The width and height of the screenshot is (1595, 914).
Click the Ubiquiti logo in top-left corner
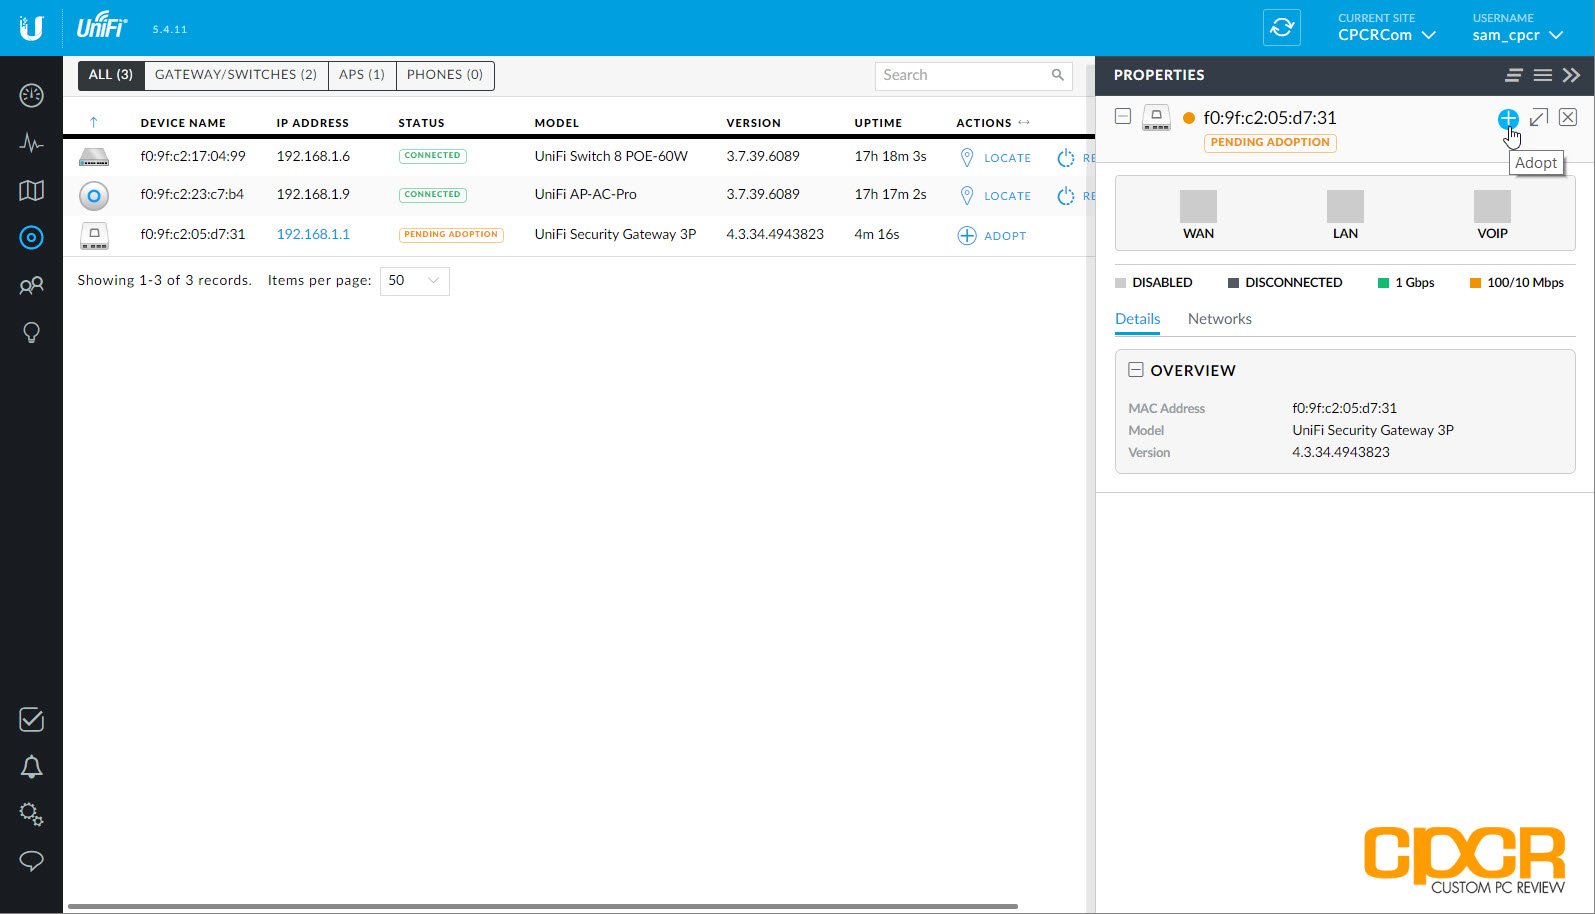31,28
